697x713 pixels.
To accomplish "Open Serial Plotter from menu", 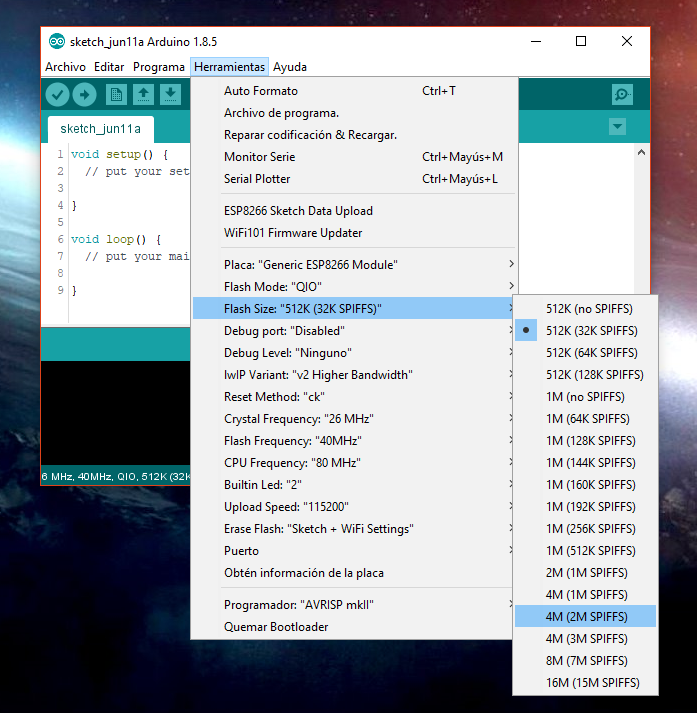I will (x=354, y=179).
